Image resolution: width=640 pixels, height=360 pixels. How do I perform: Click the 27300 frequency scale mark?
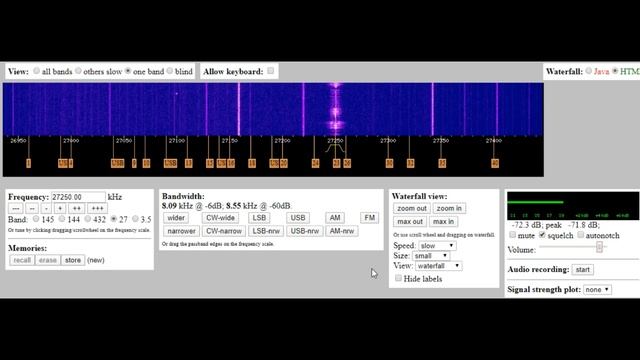(388, 141)
